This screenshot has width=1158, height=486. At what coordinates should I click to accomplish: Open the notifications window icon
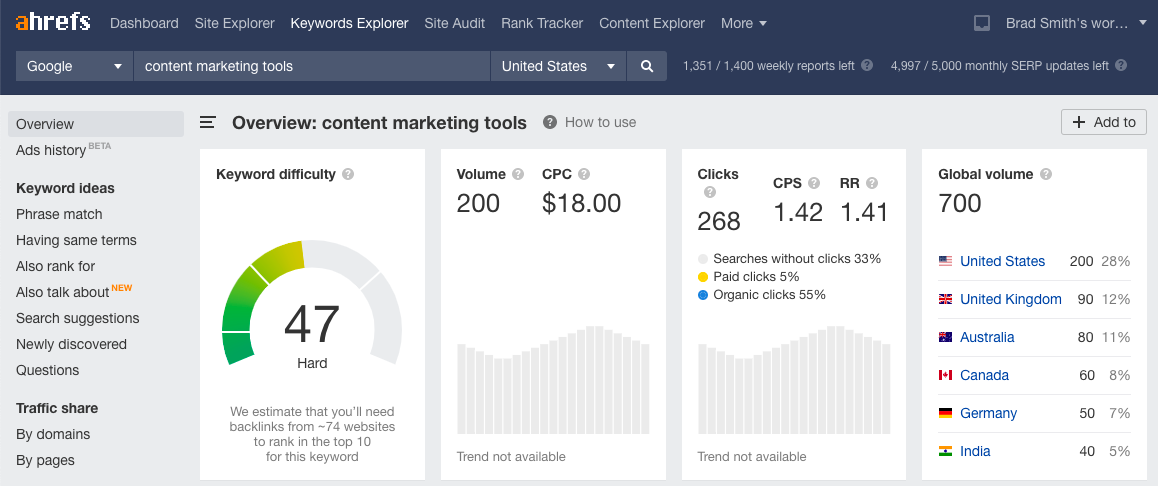982,23
